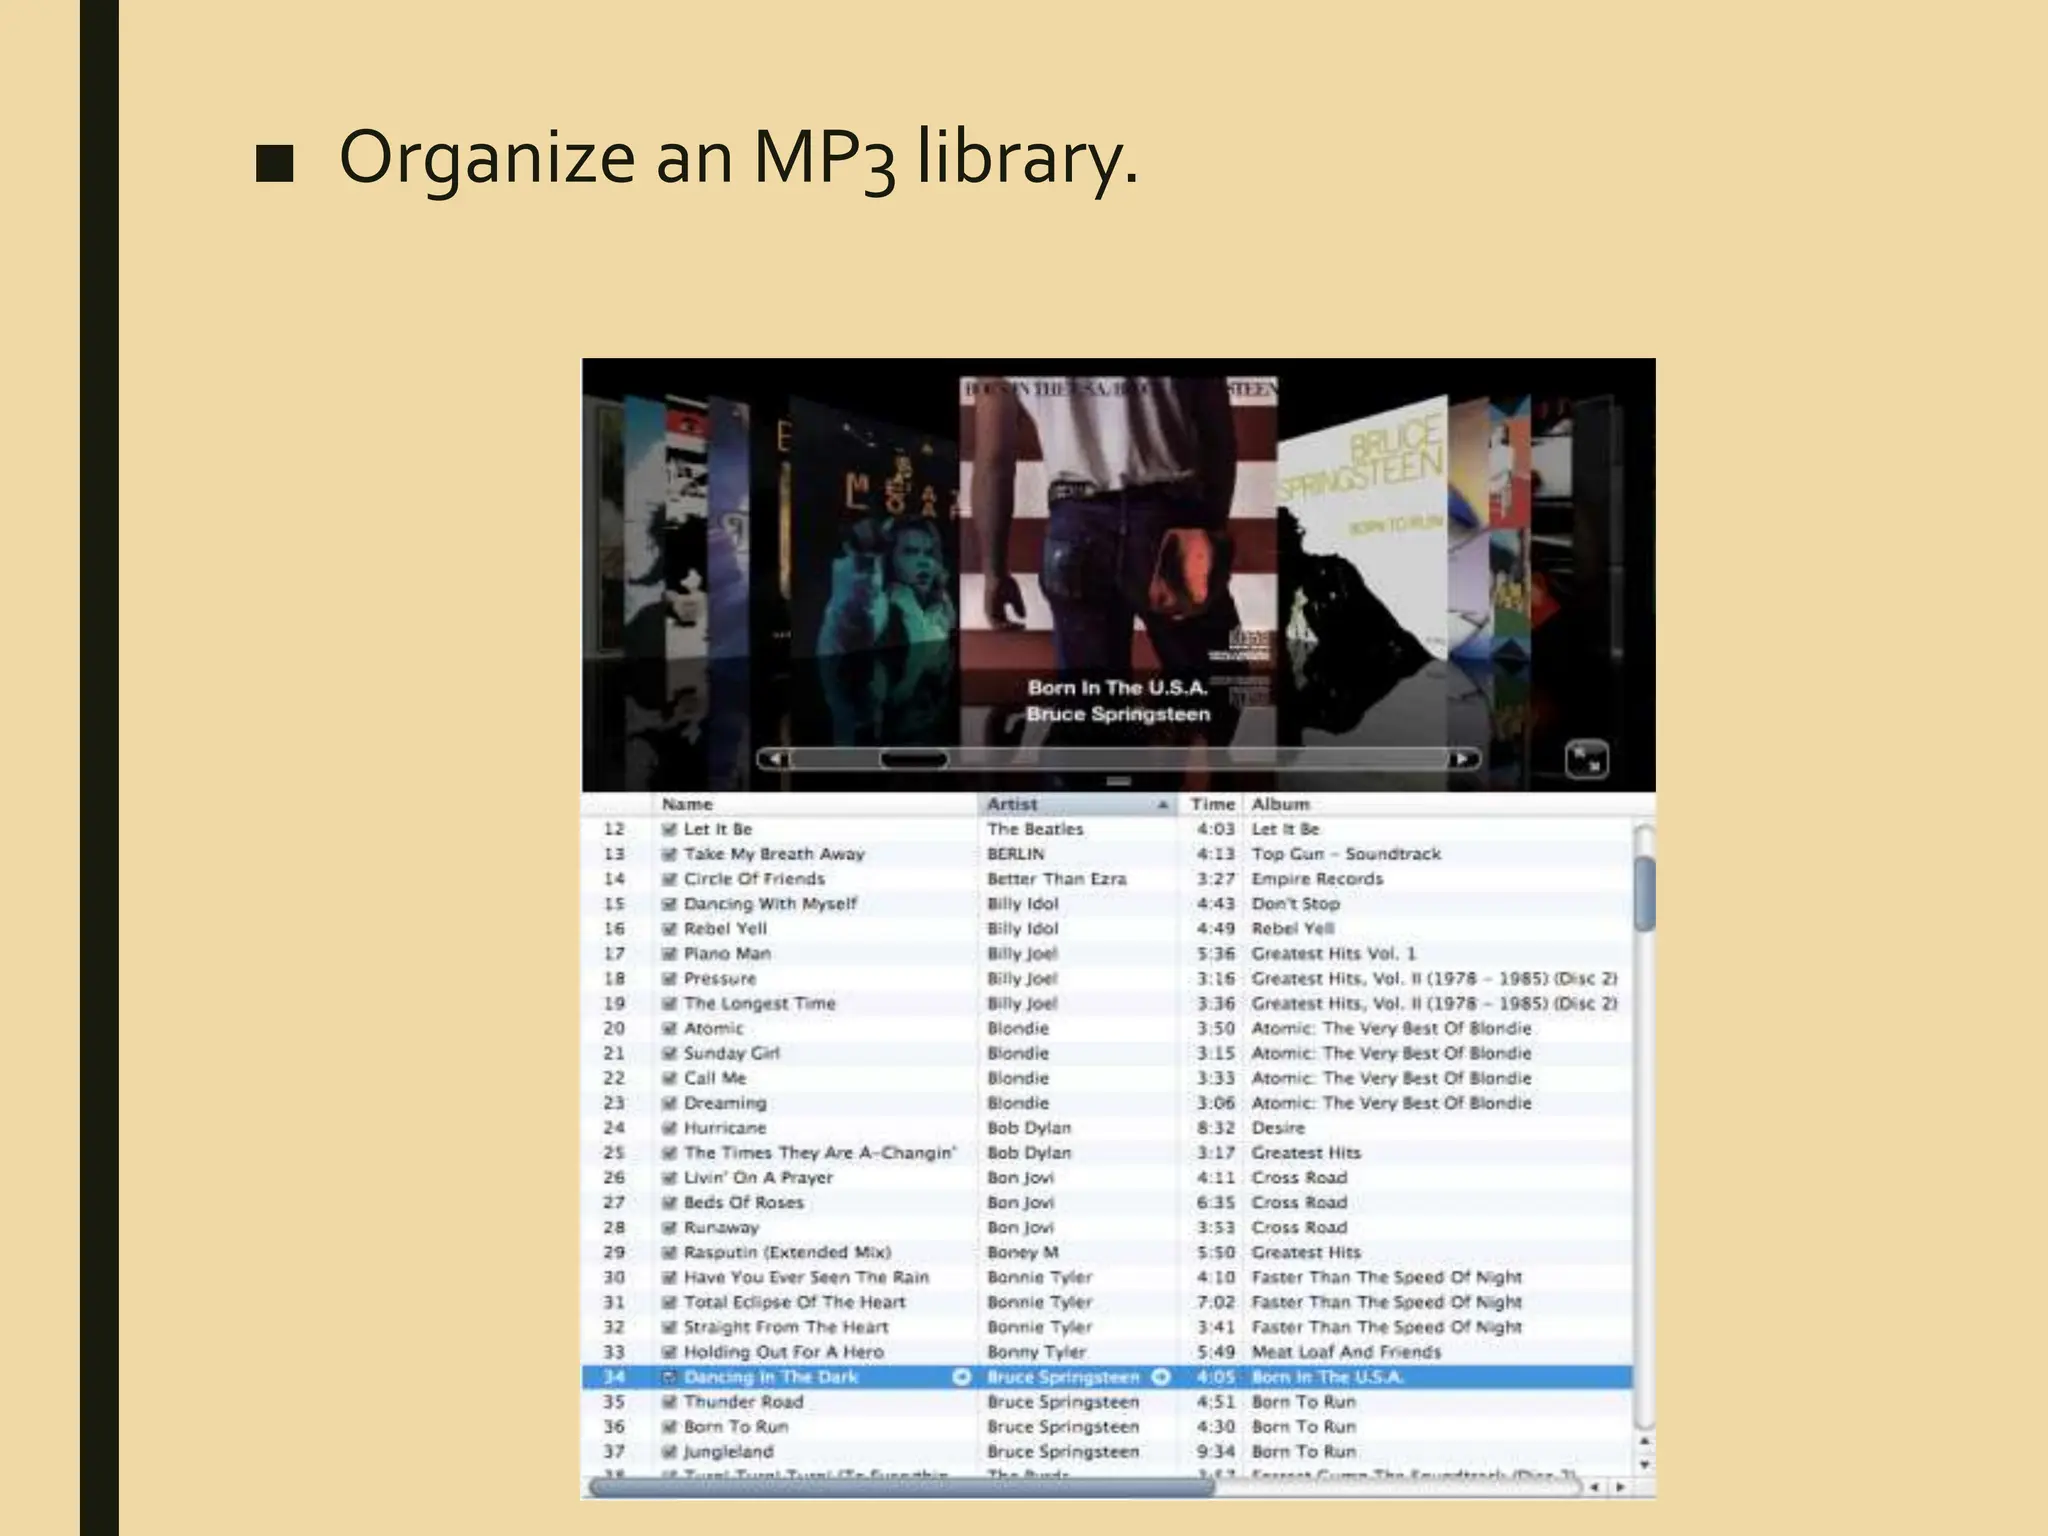Click the Born To Run album cover
Viewport: 2048px width, 1536px height.
pos(1364,530)
